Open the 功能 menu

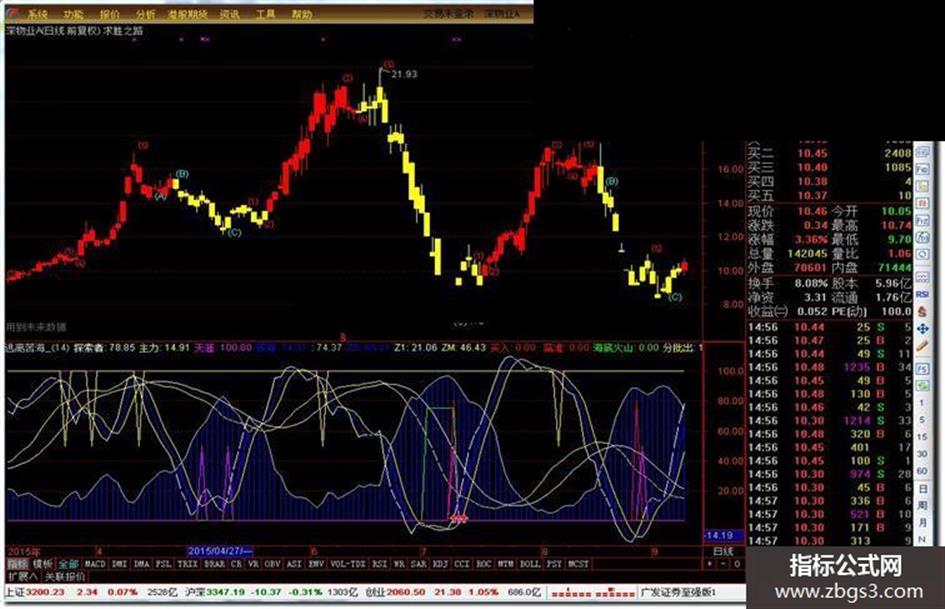coord(74,13)
